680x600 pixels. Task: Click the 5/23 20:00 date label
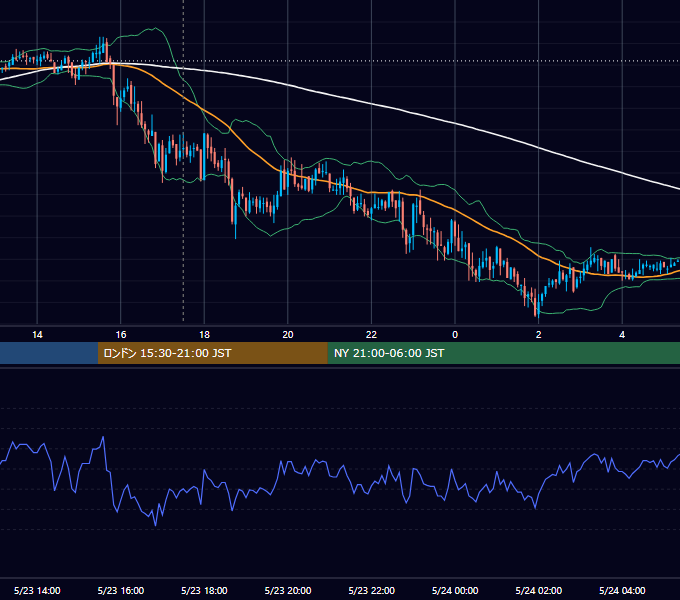[288, 590]
